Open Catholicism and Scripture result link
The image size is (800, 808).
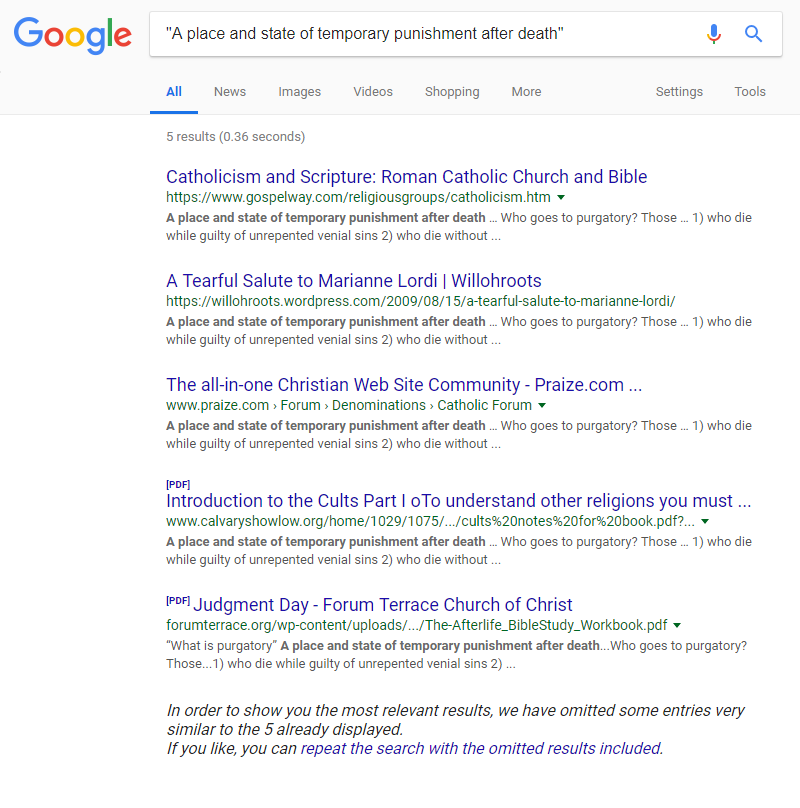(406, 177)
